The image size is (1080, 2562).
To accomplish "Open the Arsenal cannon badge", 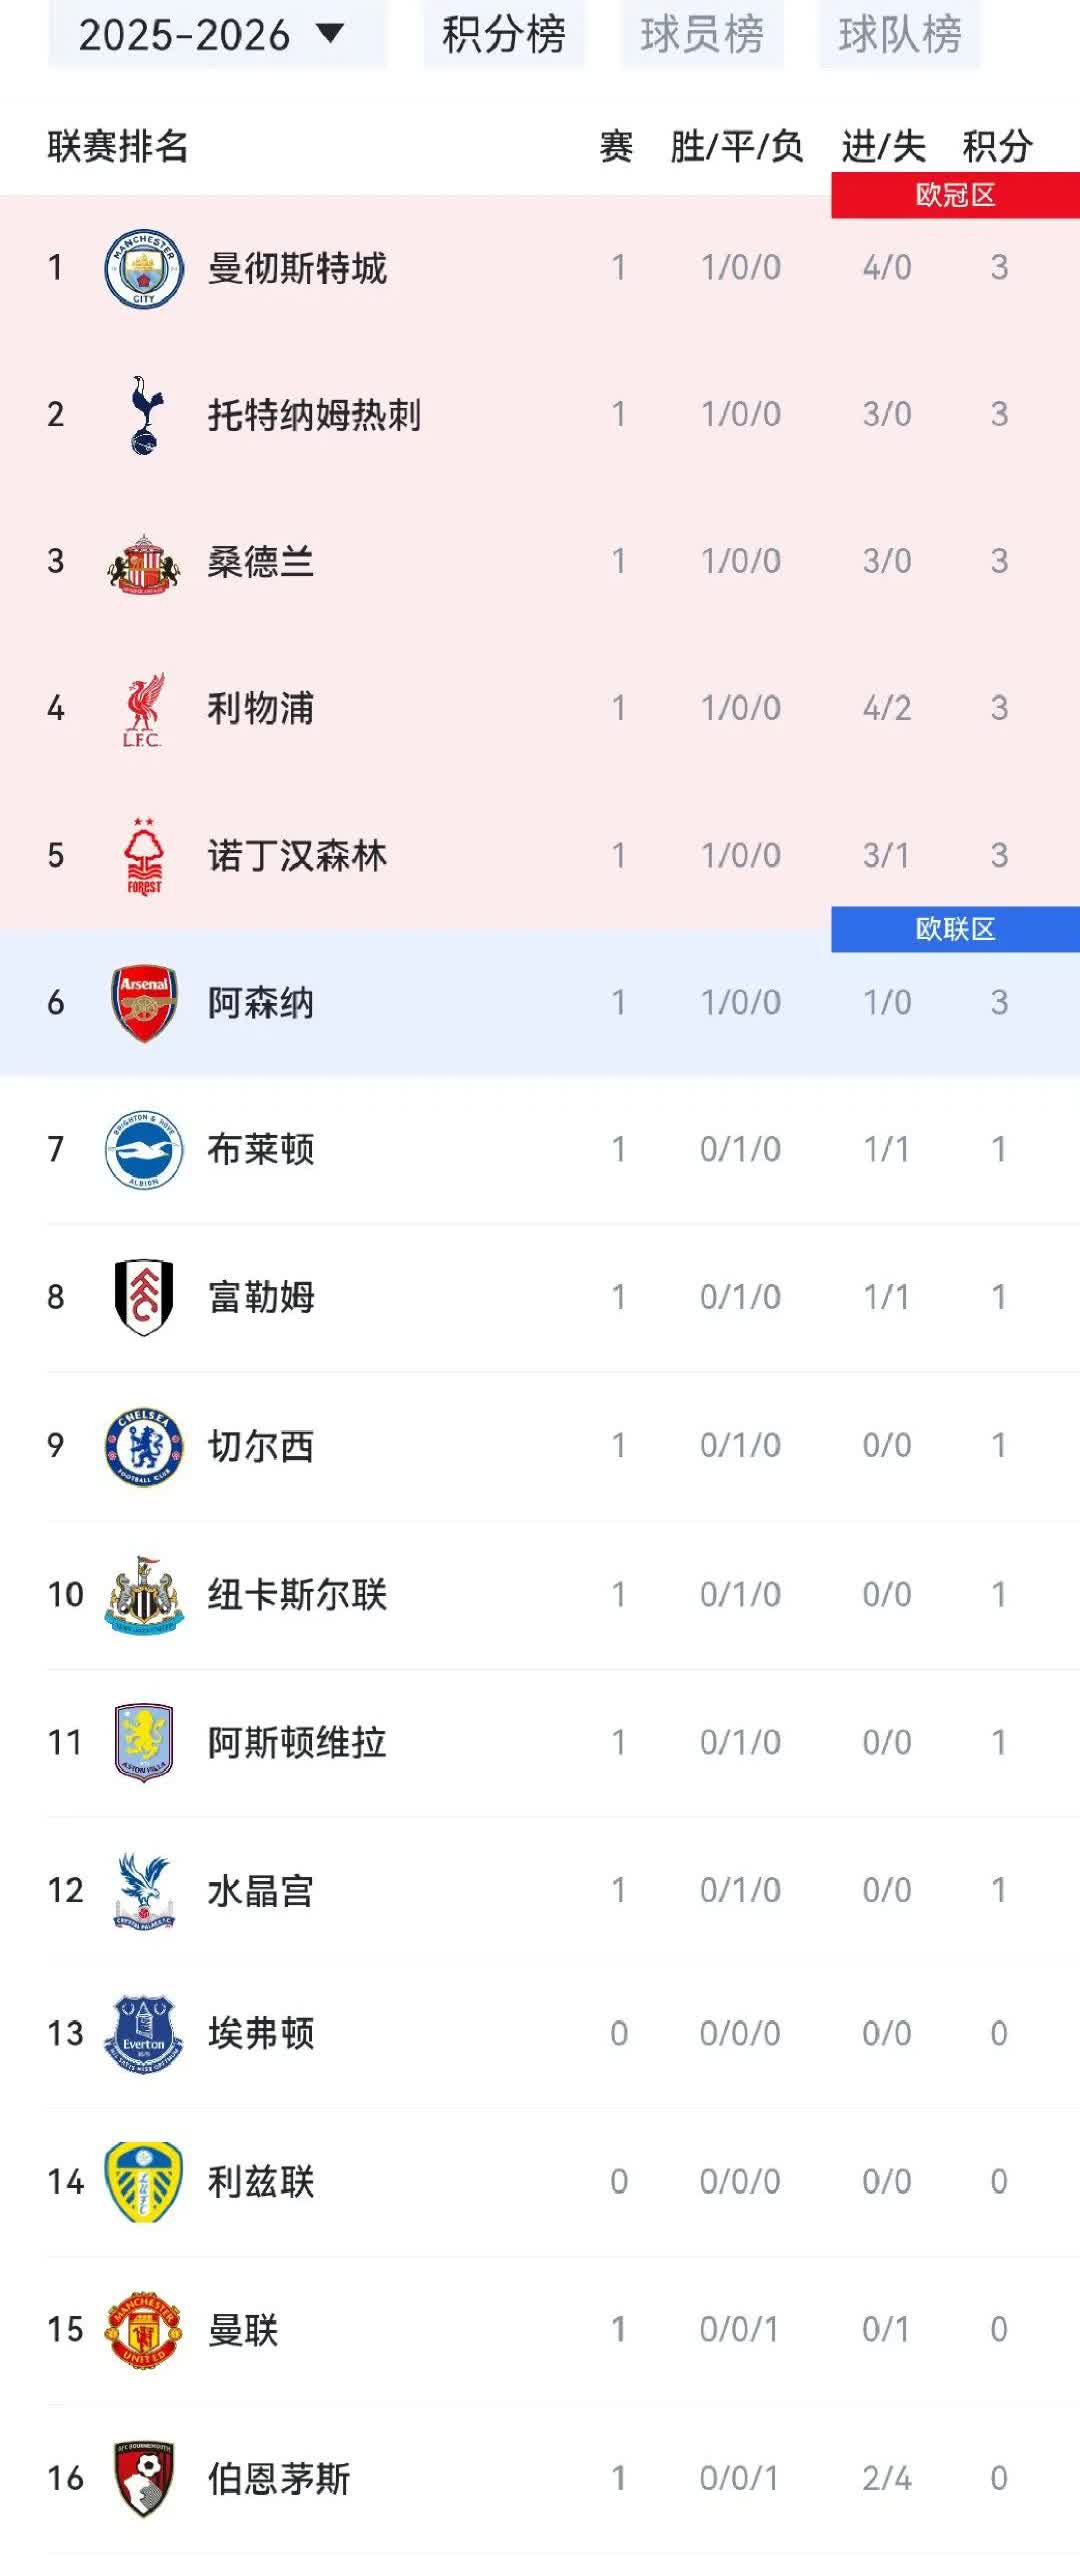I will (x=144, y=1003).
